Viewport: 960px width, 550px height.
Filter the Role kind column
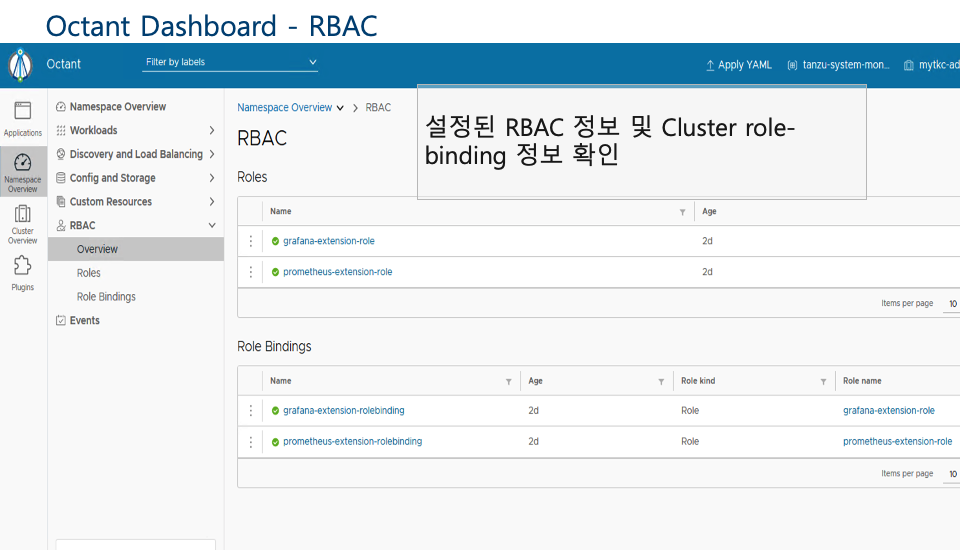[823, 382]
